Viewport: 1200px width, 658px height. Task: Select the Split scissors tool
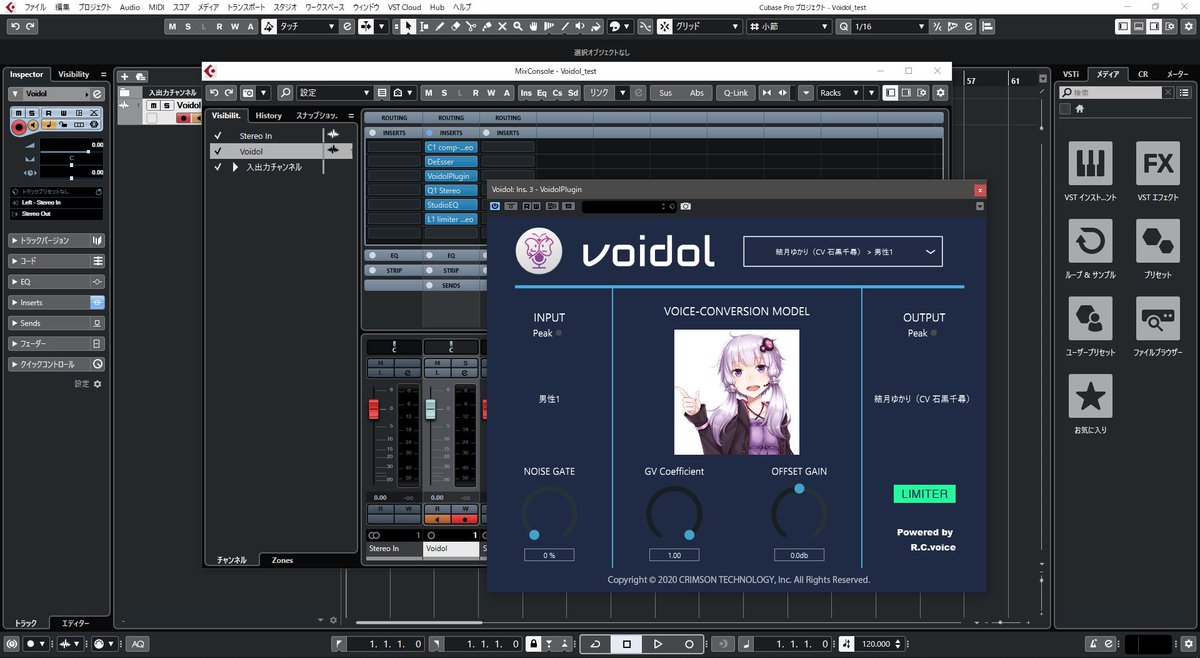(x=471, y=26)
